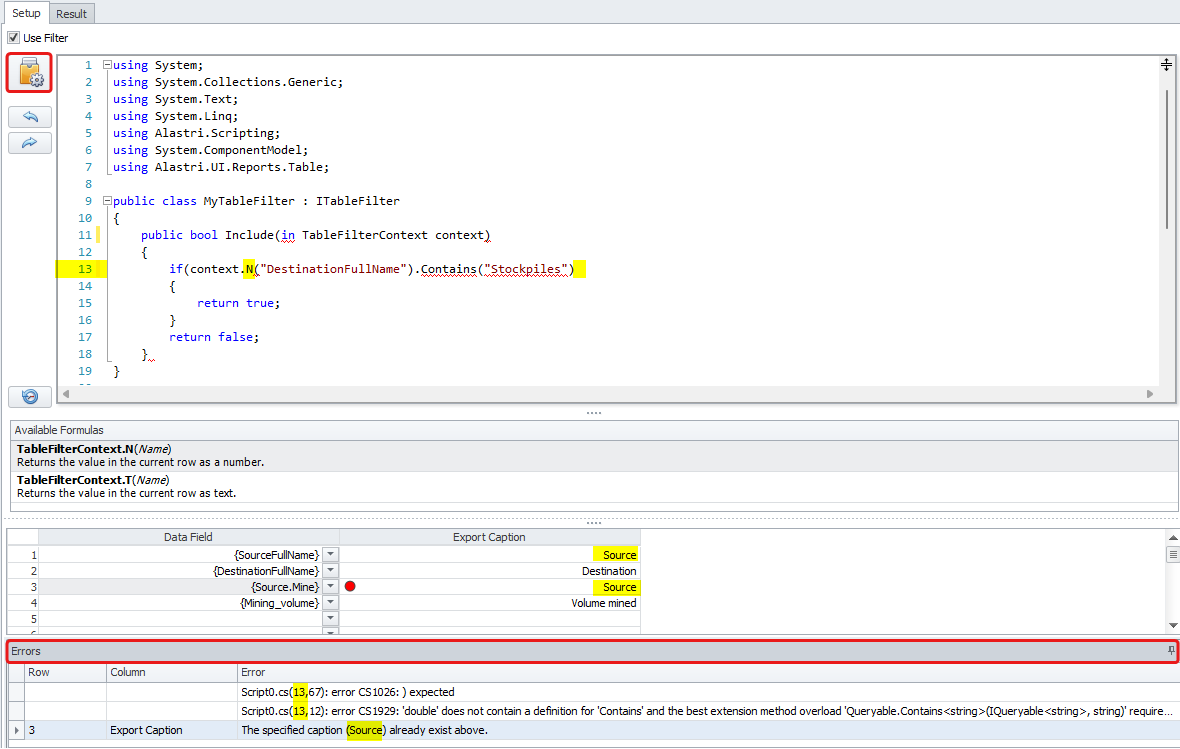The width and height of the screenshot is (1180, 749).
Task: Open the {SourceFullName} data field dropdown
Action: (x=331, y=555)
